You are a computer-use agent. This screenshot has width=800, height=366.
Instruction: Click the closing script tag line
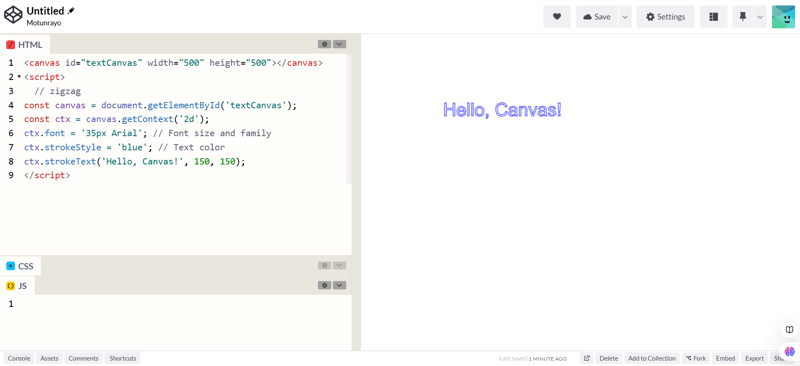(x=47, y=175)
